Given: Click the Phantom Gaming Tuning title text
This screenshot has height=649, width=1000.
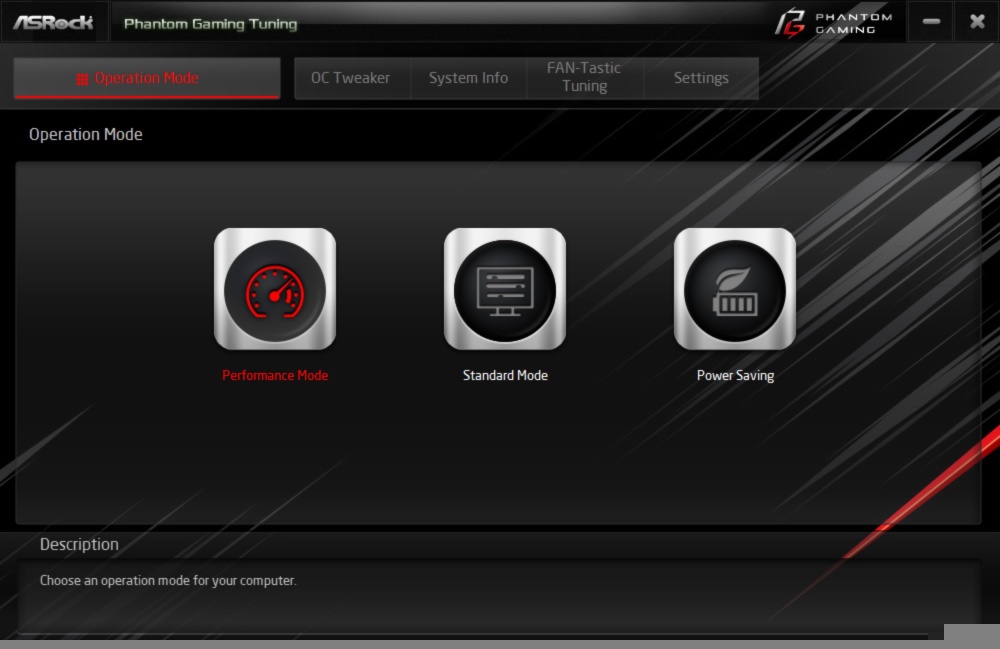Looking at the screenshot, I should click(x=210, y=24).
